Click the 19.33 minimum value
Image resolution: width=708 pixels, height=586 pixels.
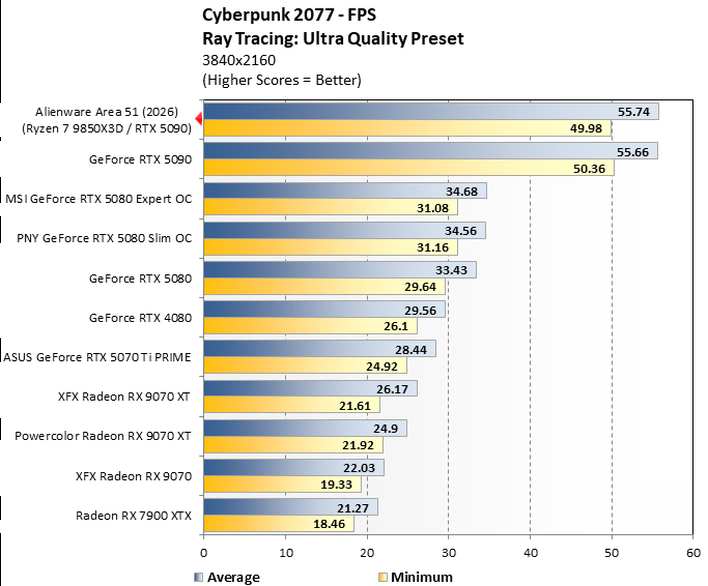click(x=336, y=484)
